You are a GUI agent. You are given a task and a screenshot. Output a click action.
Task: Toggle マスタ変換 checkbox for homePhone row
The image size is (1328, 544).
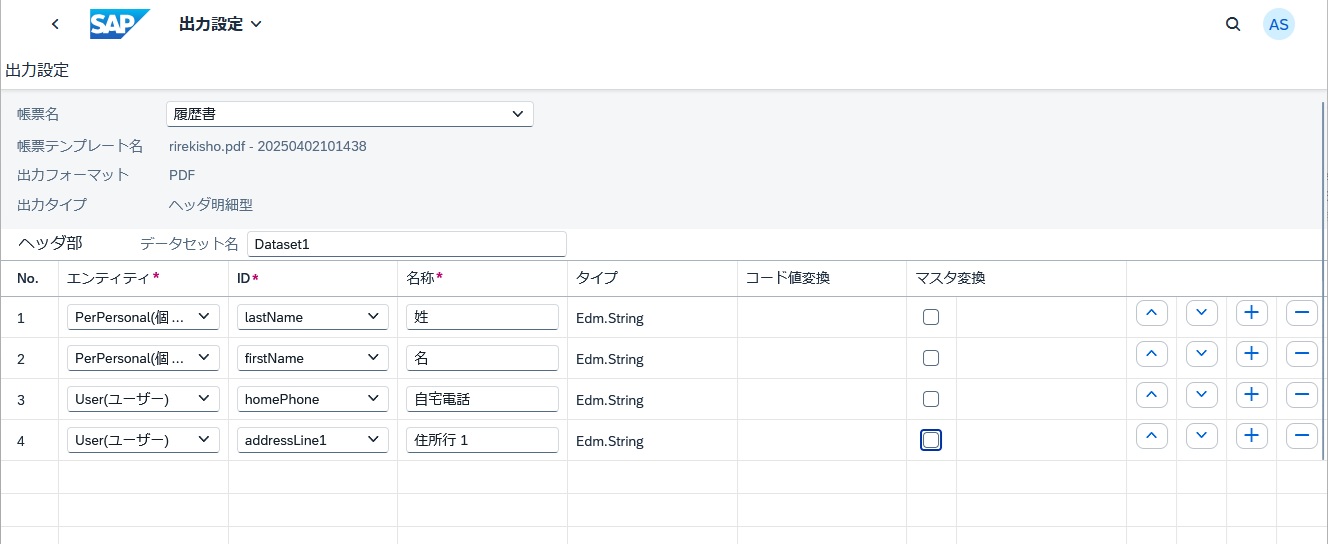(931, 399)
